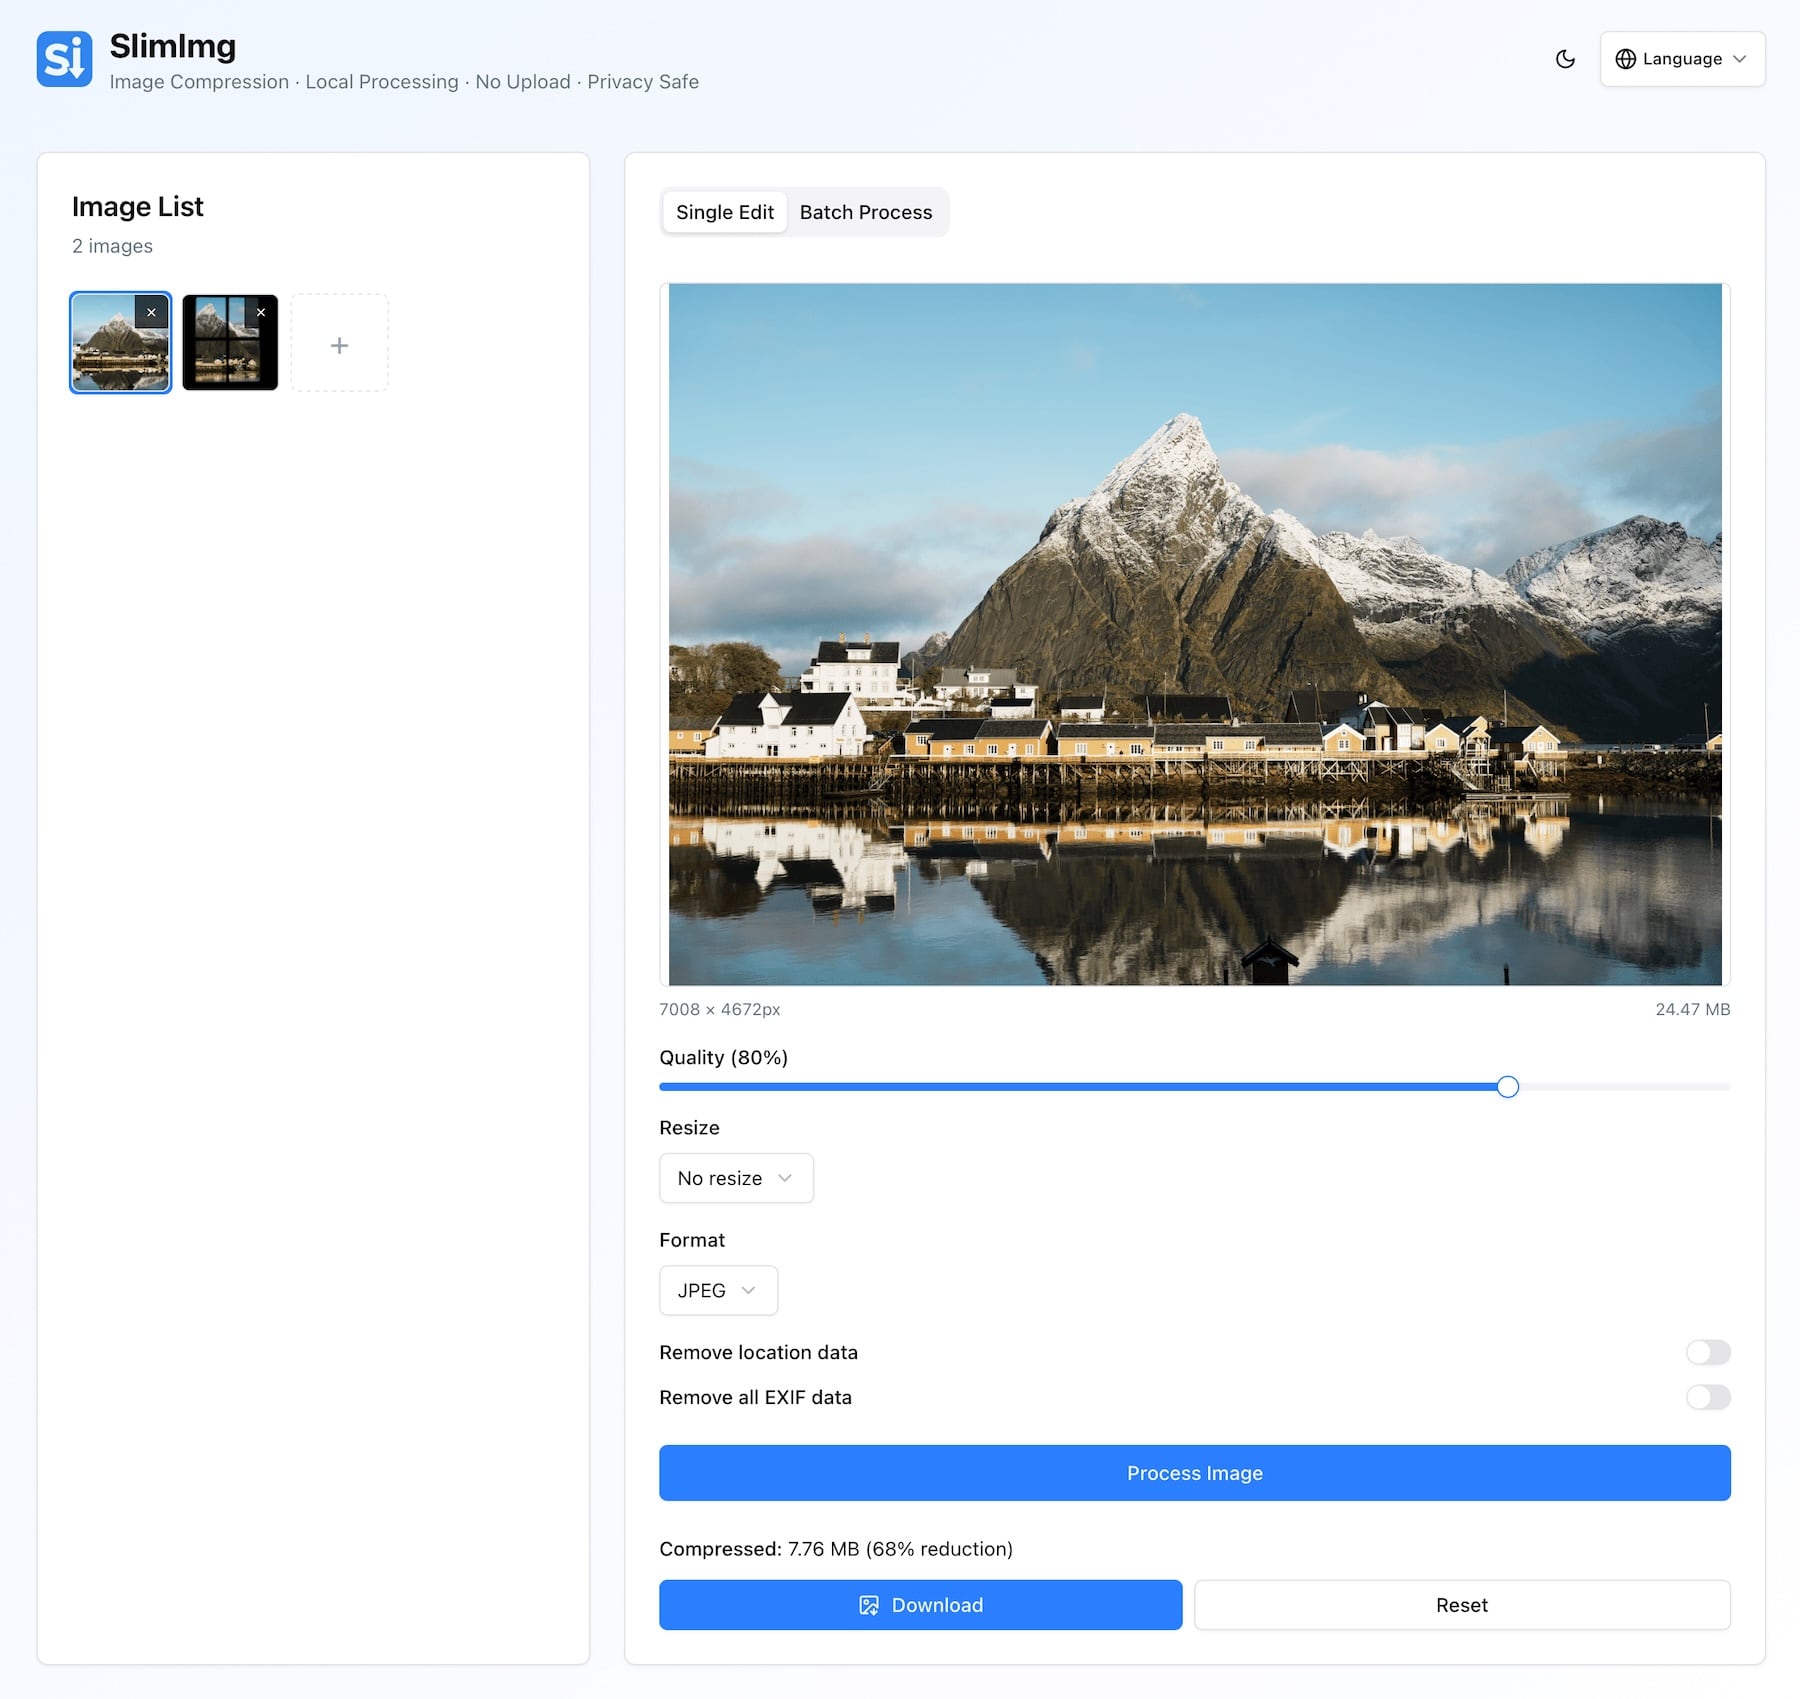The height and width of the screenshot is (1699, 1800).
Task: Enable Remove all EXIF data
Action: point(1709,1397)
